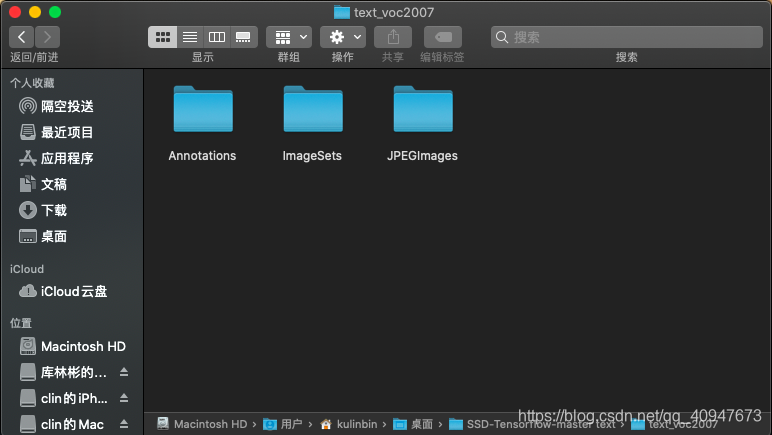Click the iCloud sidebar section header
Viewport: 772px width, 435px height.
(x=27, y=269)
